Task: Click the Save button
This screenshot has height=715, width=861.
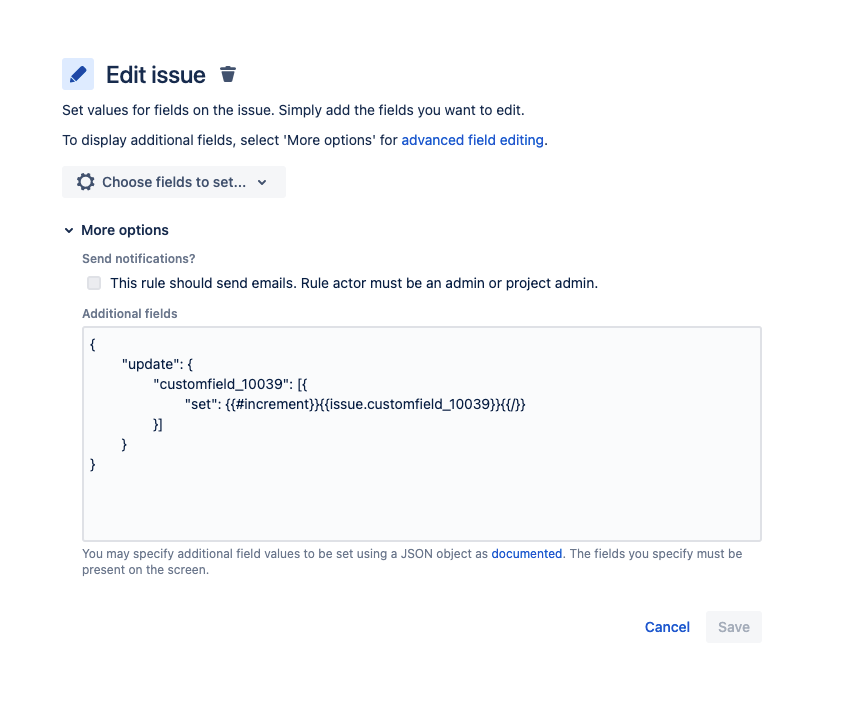Action: [734, 627]
